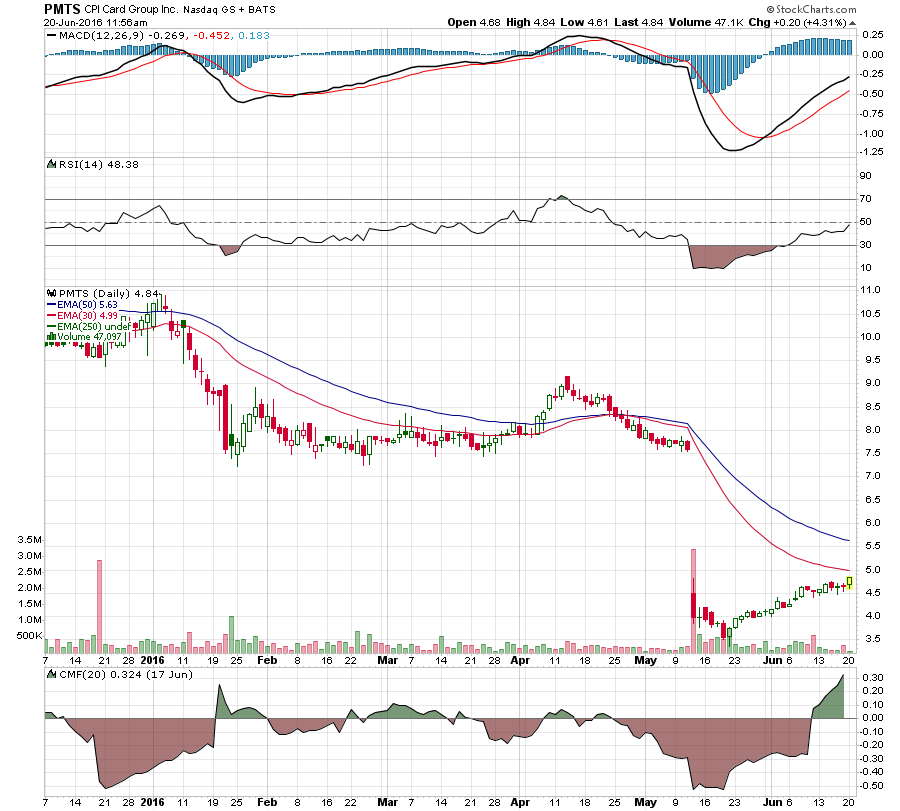Click the tallest pink volume bar in mid-May
The height and width of the screenshot is (811, 900).
tap(693, 601)
